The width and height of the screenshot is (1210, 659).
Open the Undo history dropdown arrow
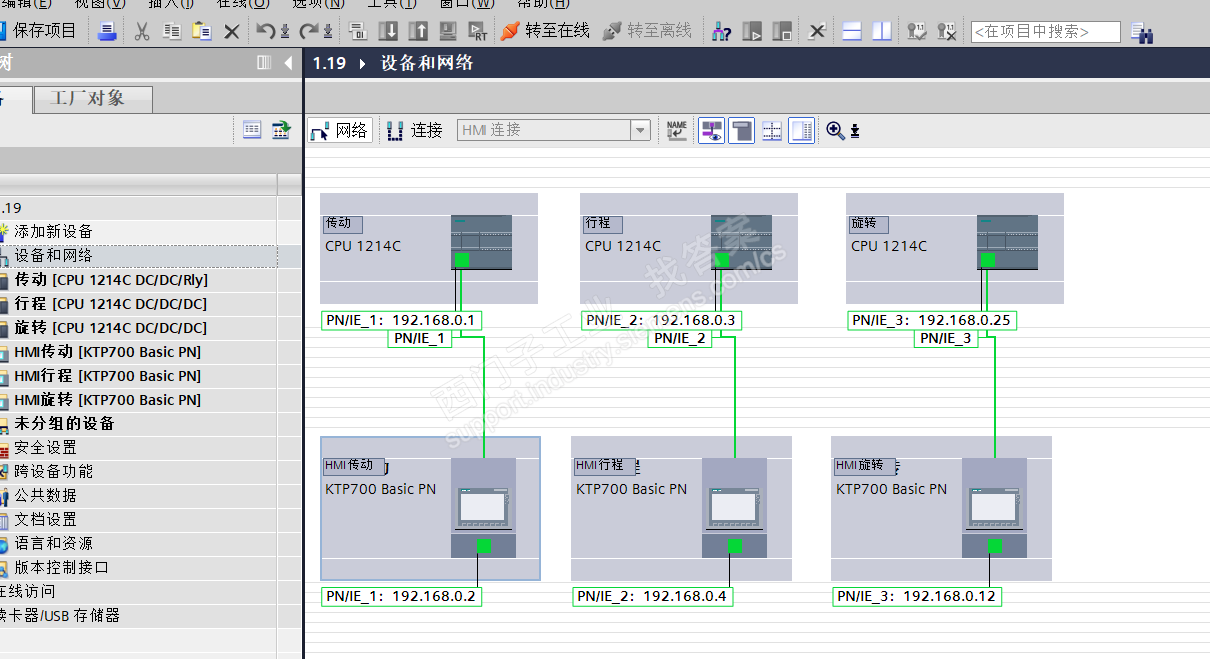pos(284,32)
